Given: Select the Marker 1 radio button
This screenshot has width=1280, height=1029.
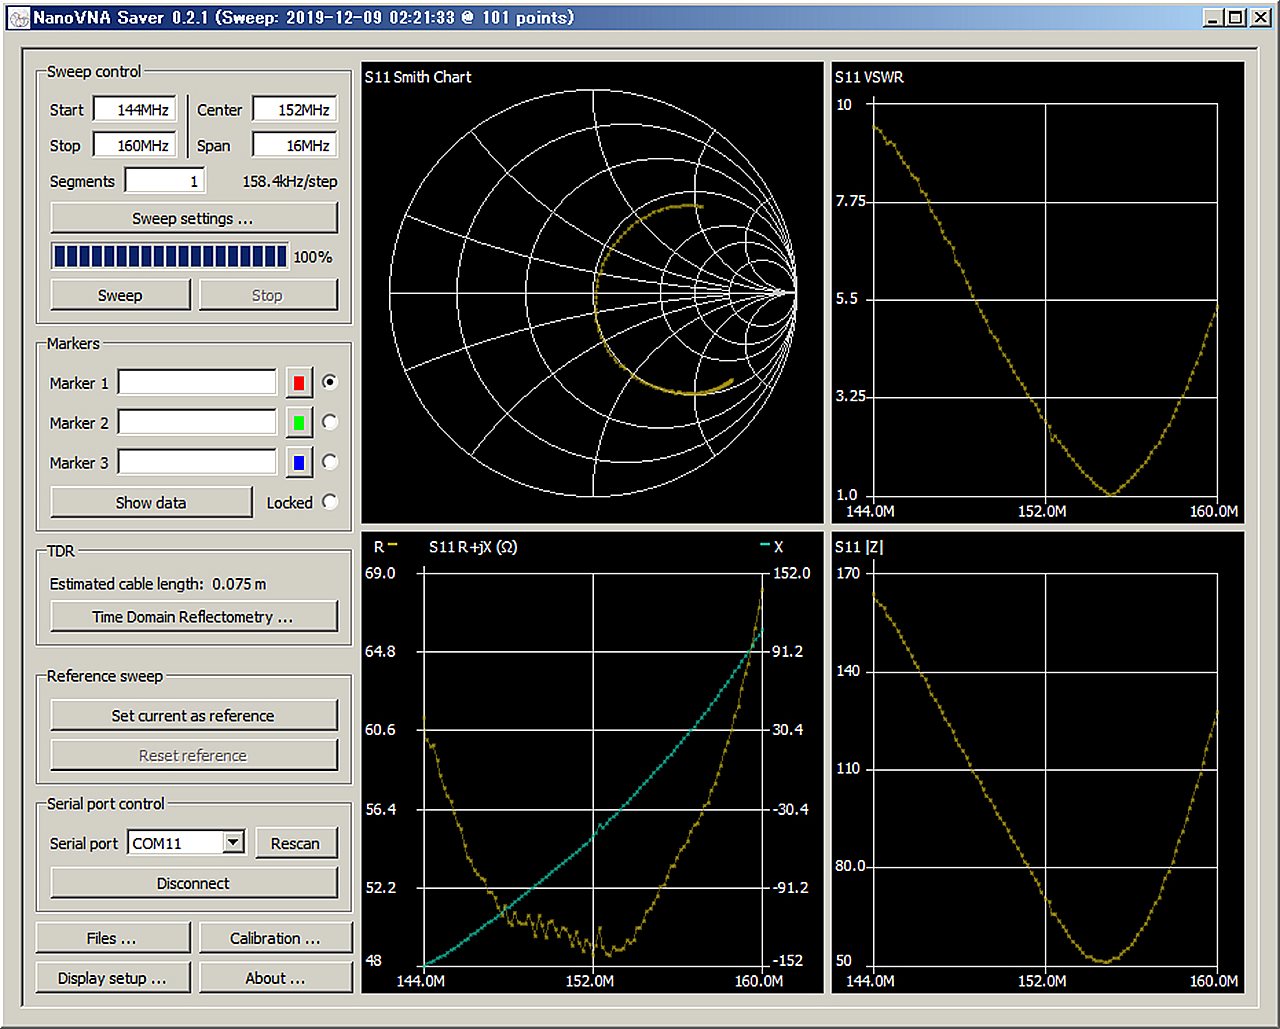Looking at the screenshot, I should click(x=330, y=382).
